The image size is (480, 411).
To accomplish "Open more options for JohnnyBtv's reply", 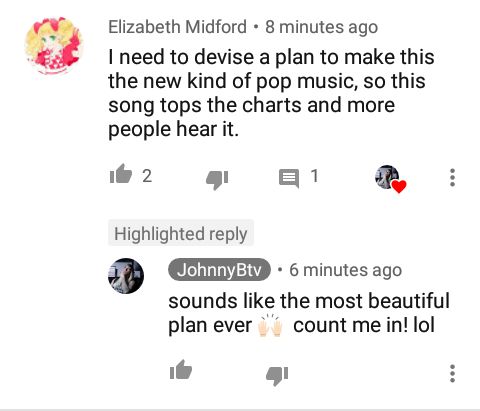I will coord(452,373).
